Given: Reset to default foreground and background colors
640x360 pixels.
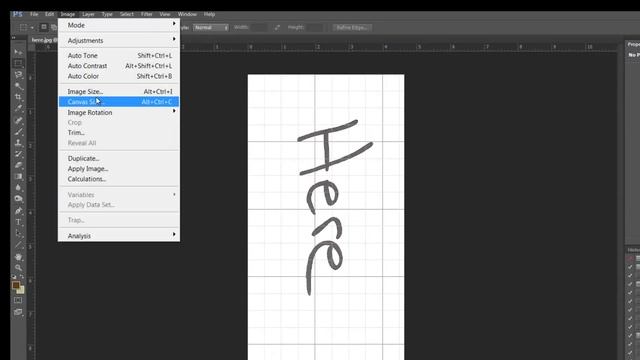Looking at the screenshot, I should pyautogui.click(x=14, y=277).
